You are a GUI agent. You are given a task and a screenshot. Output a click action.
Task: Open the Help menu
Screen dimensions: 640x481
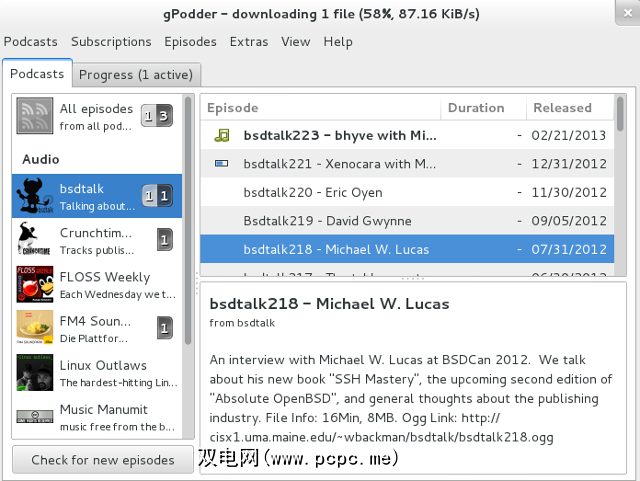coord(338,42)
